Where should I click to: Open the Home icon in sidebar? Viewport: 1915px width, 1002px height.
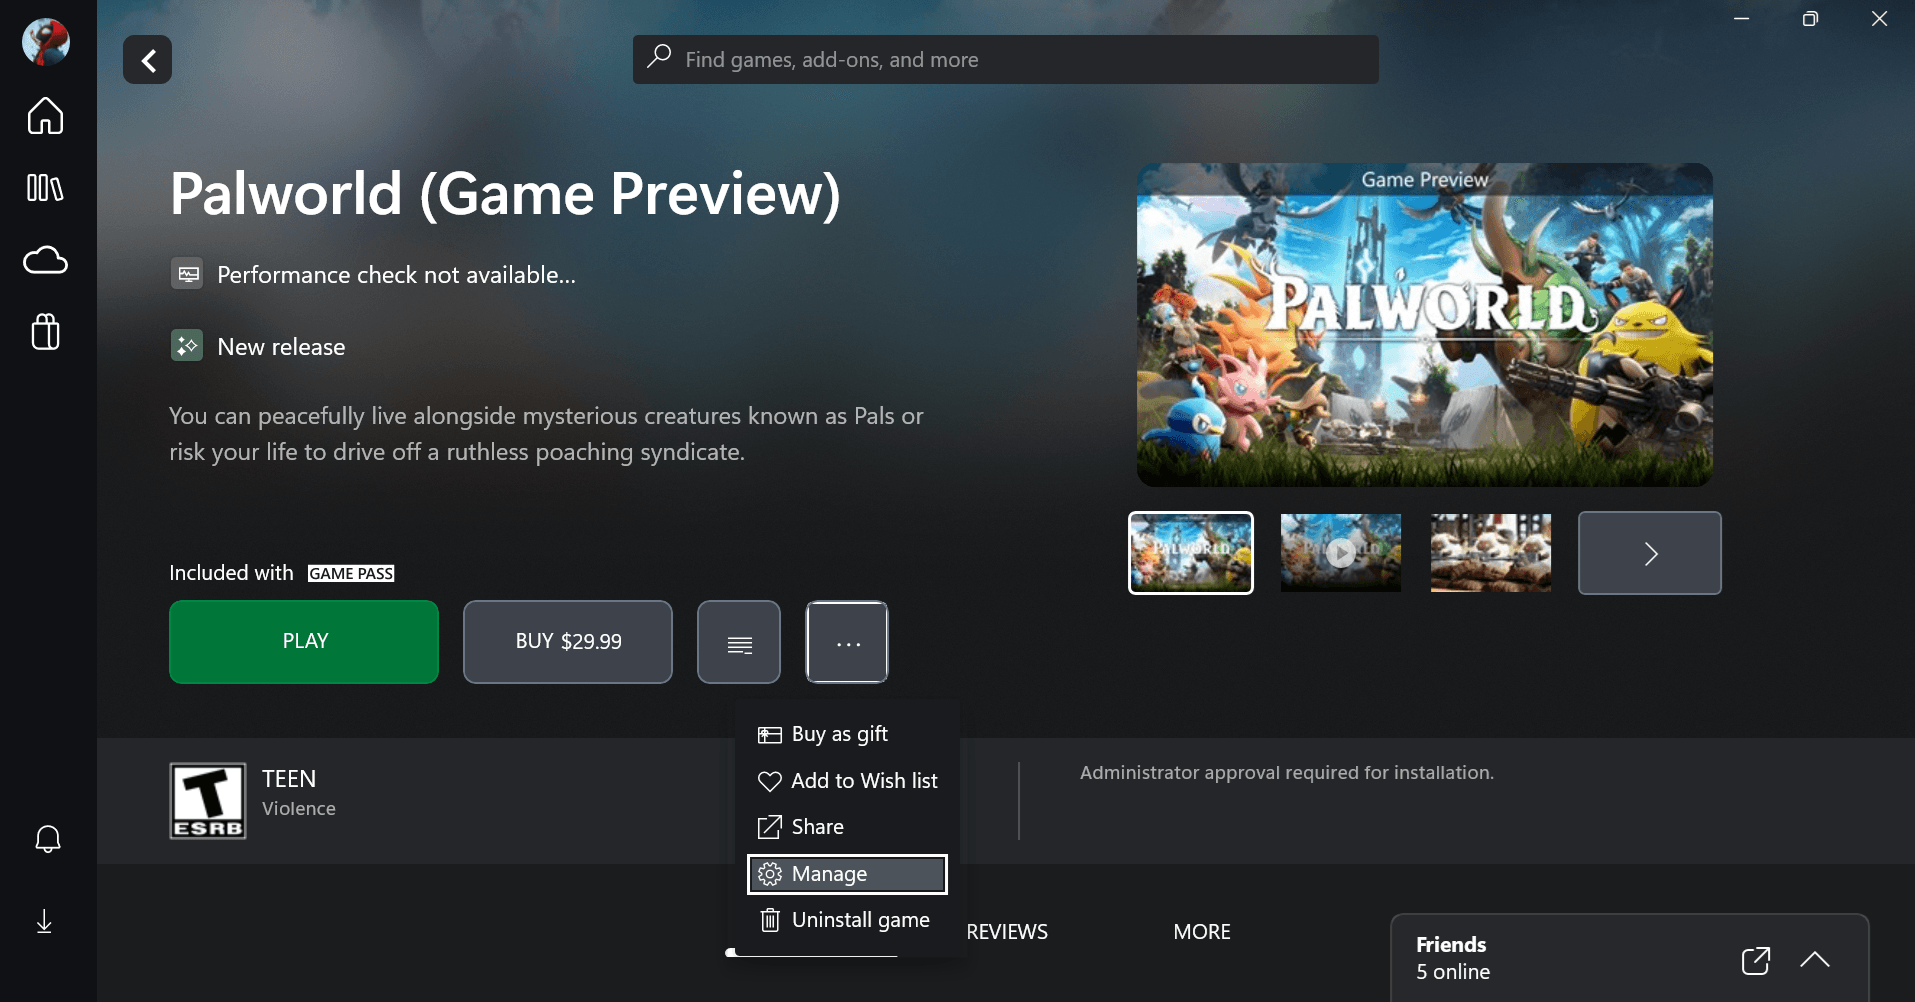45,116
